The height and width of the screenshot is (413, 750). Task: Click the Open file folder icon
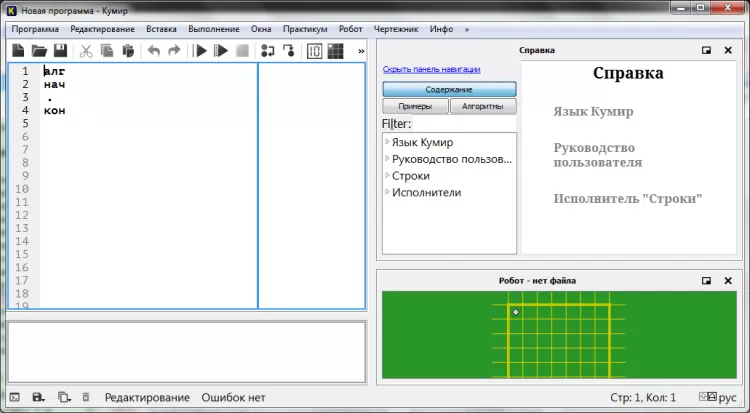(x=39, y=51)
